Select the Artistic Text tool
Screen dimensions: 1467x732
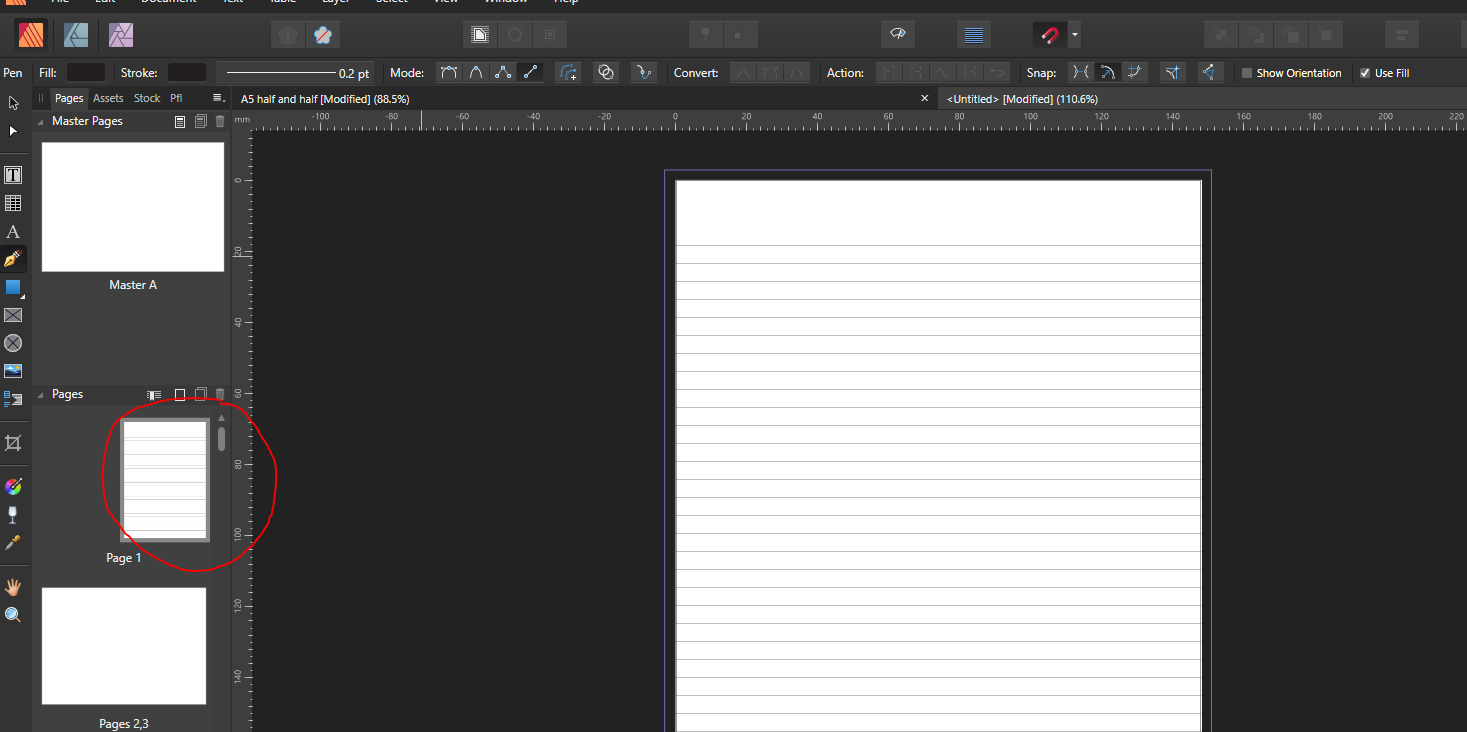tap(13, 231)
